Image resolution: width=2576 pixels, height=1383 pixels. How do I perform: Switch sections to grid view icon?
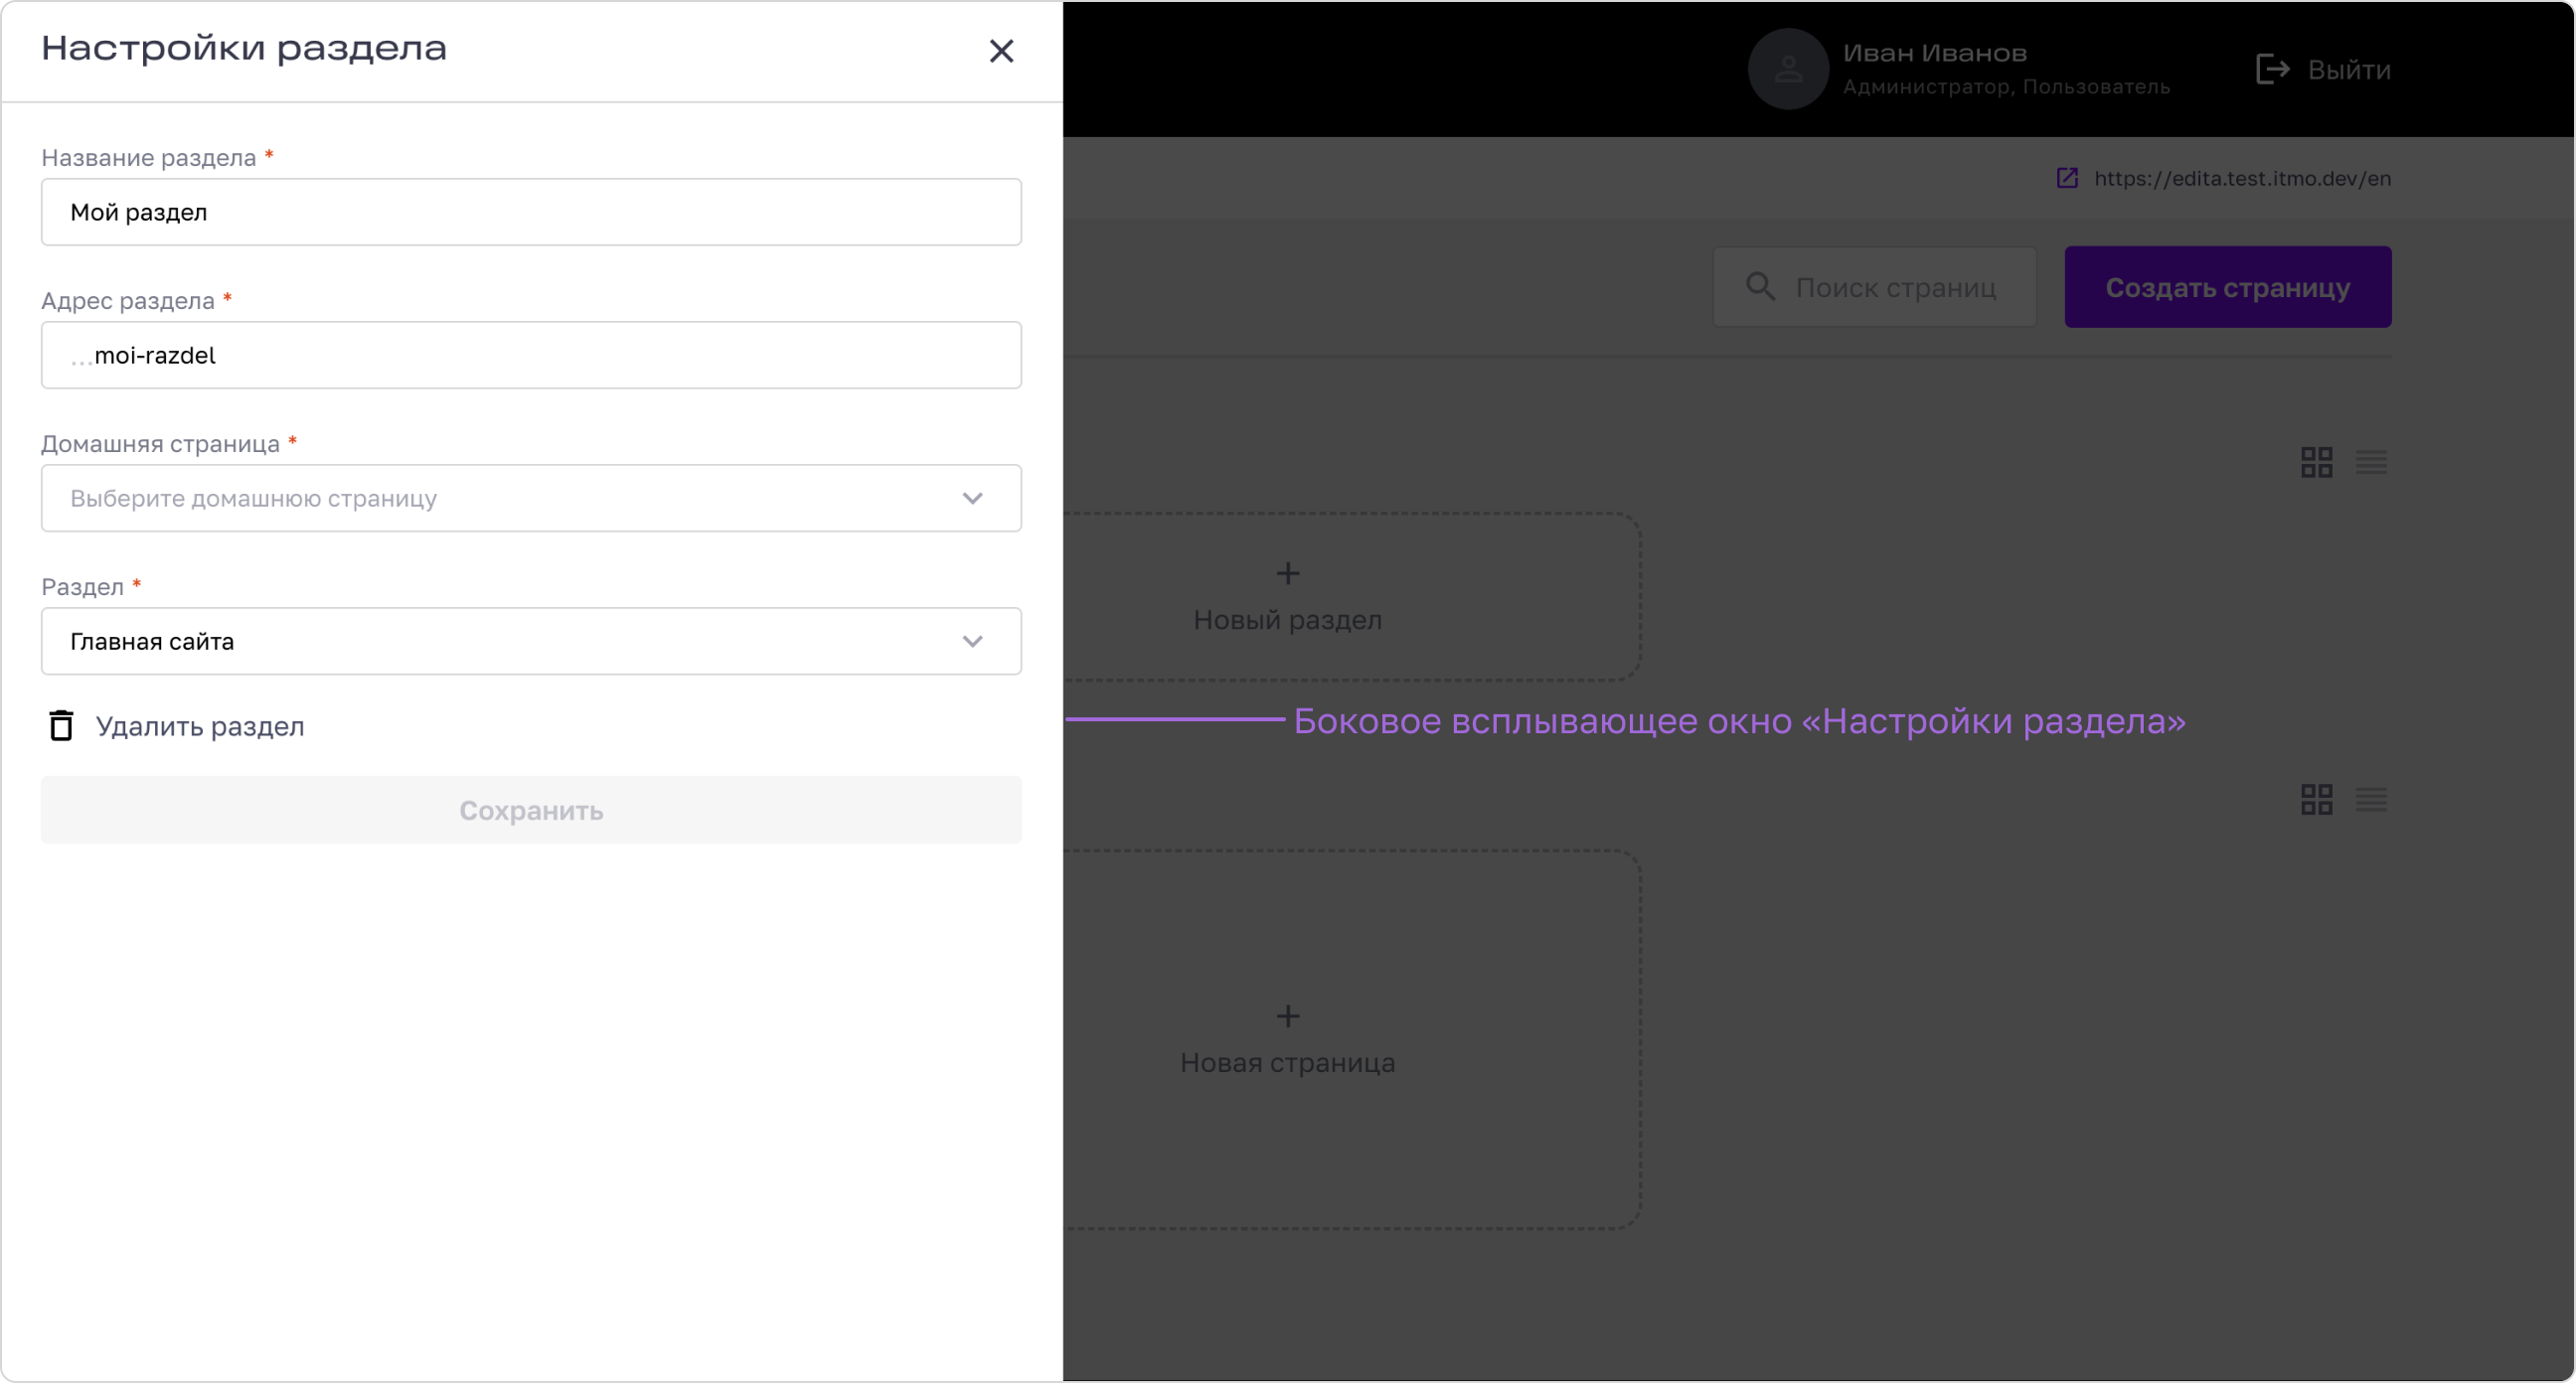point(2316,462)
